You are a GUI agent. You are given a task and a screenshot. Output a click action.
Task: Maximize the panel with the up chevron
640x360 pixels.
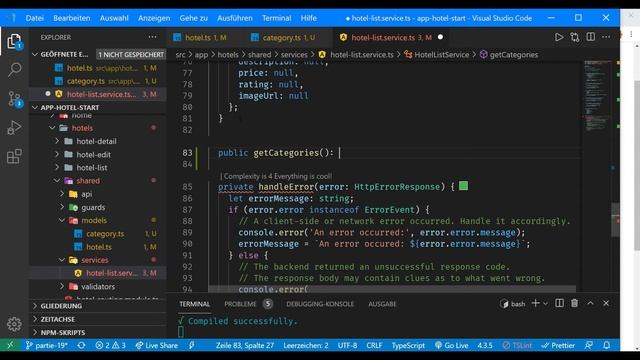tap(590, 303)
